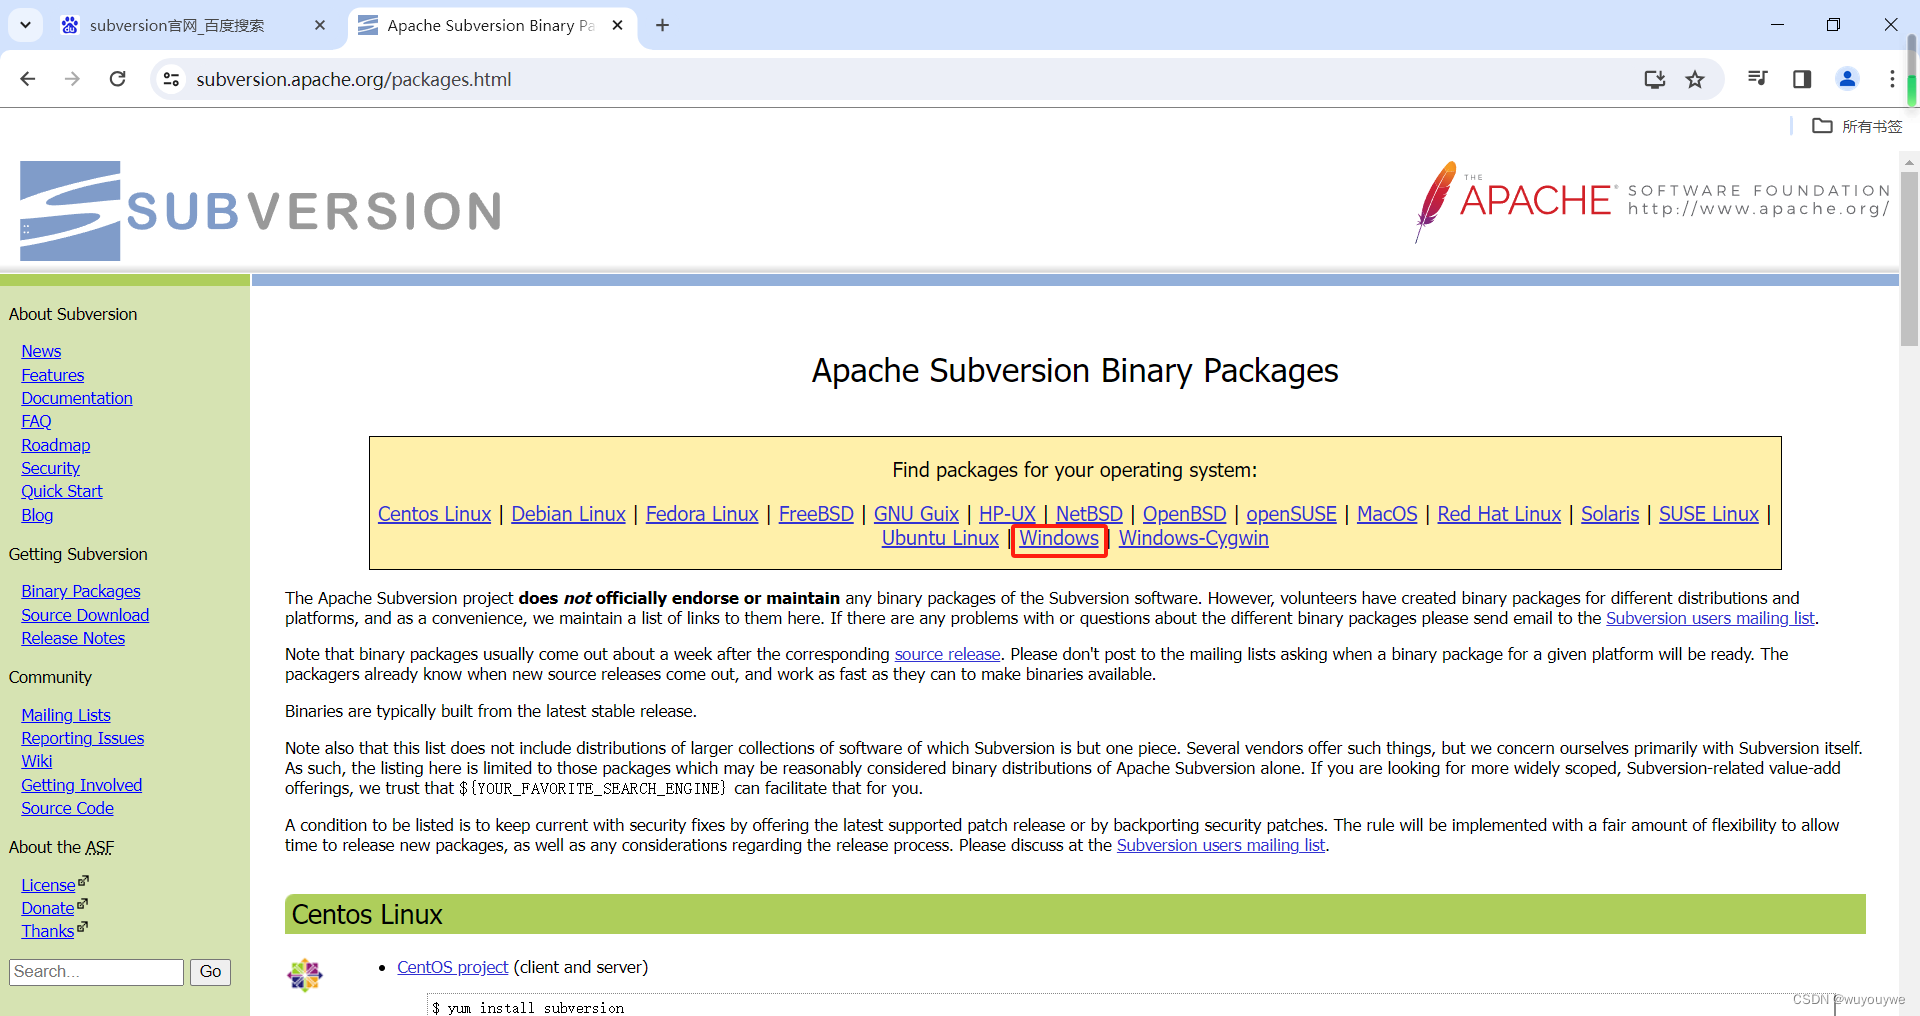Open a new tab with plus
This screenshot has width=1920, height=1016.
point(662,25)
